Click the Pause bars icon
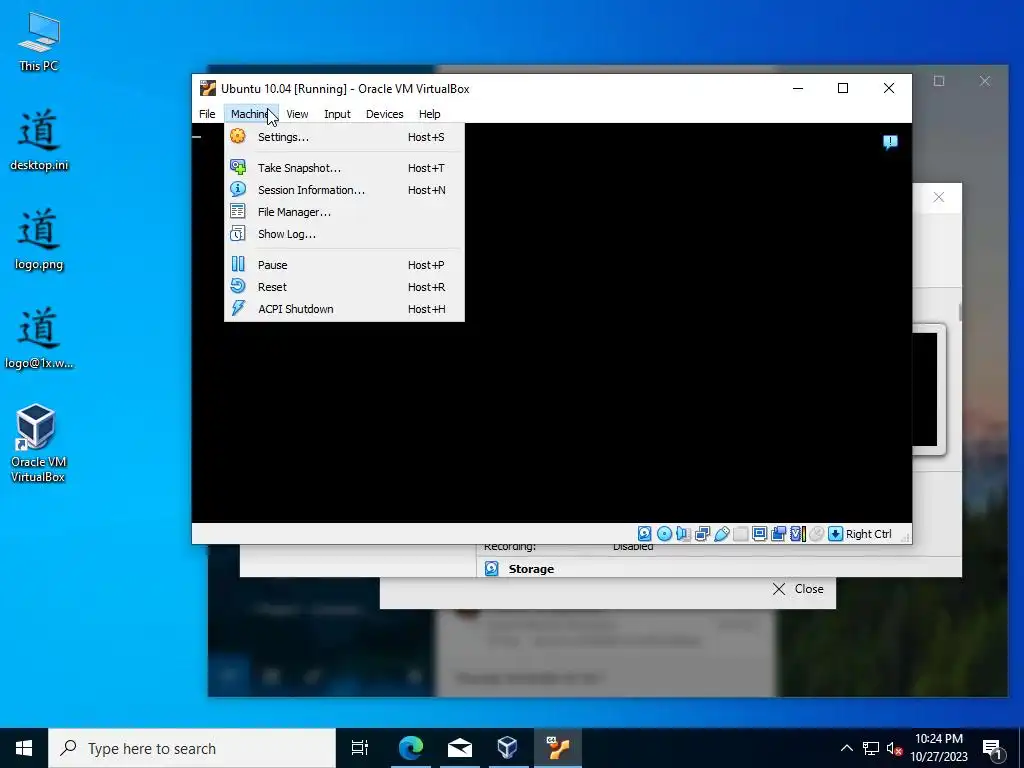 click(x=238, y=264)
